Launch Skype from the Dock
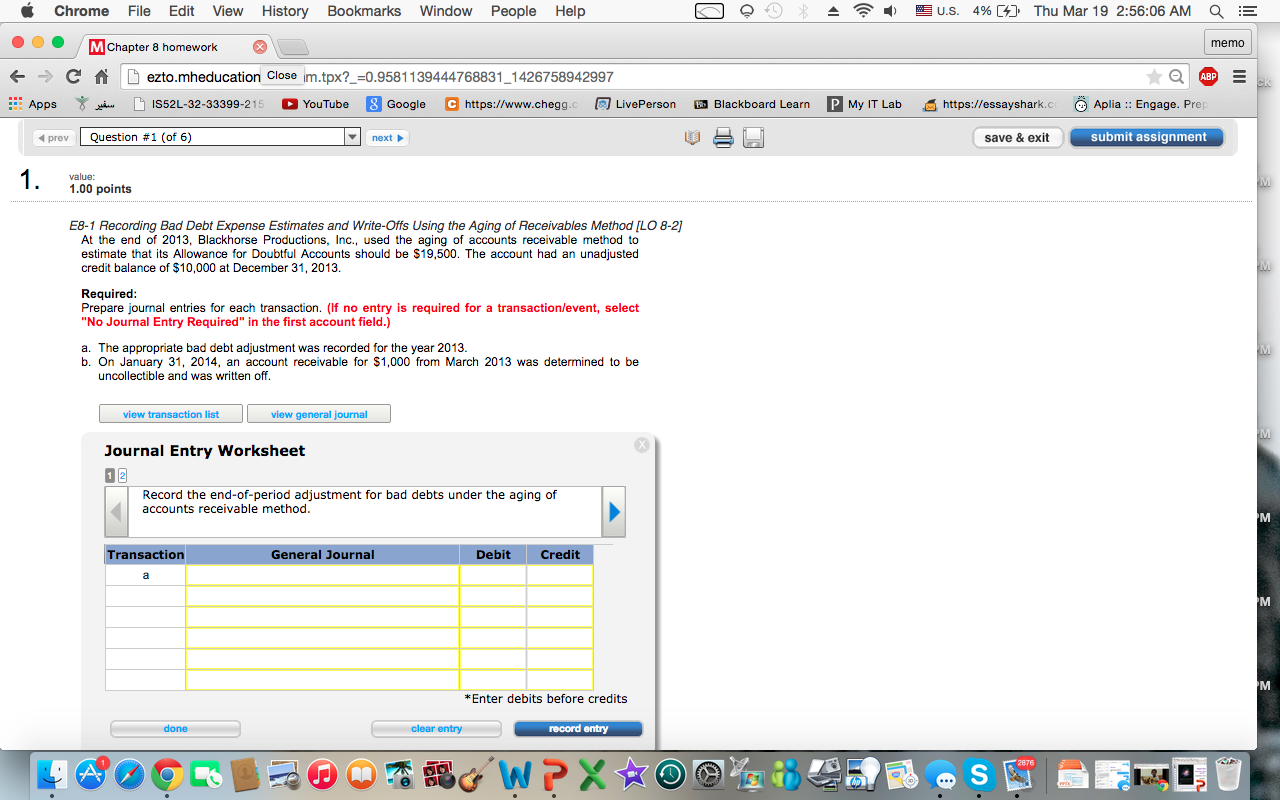 point(979,774)
